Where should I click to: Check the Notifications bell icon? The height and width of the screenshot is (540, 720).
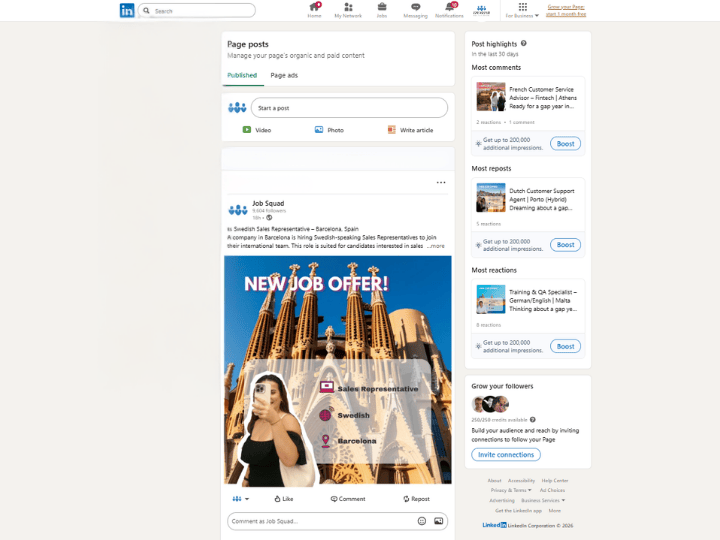[x=449, y=8]
